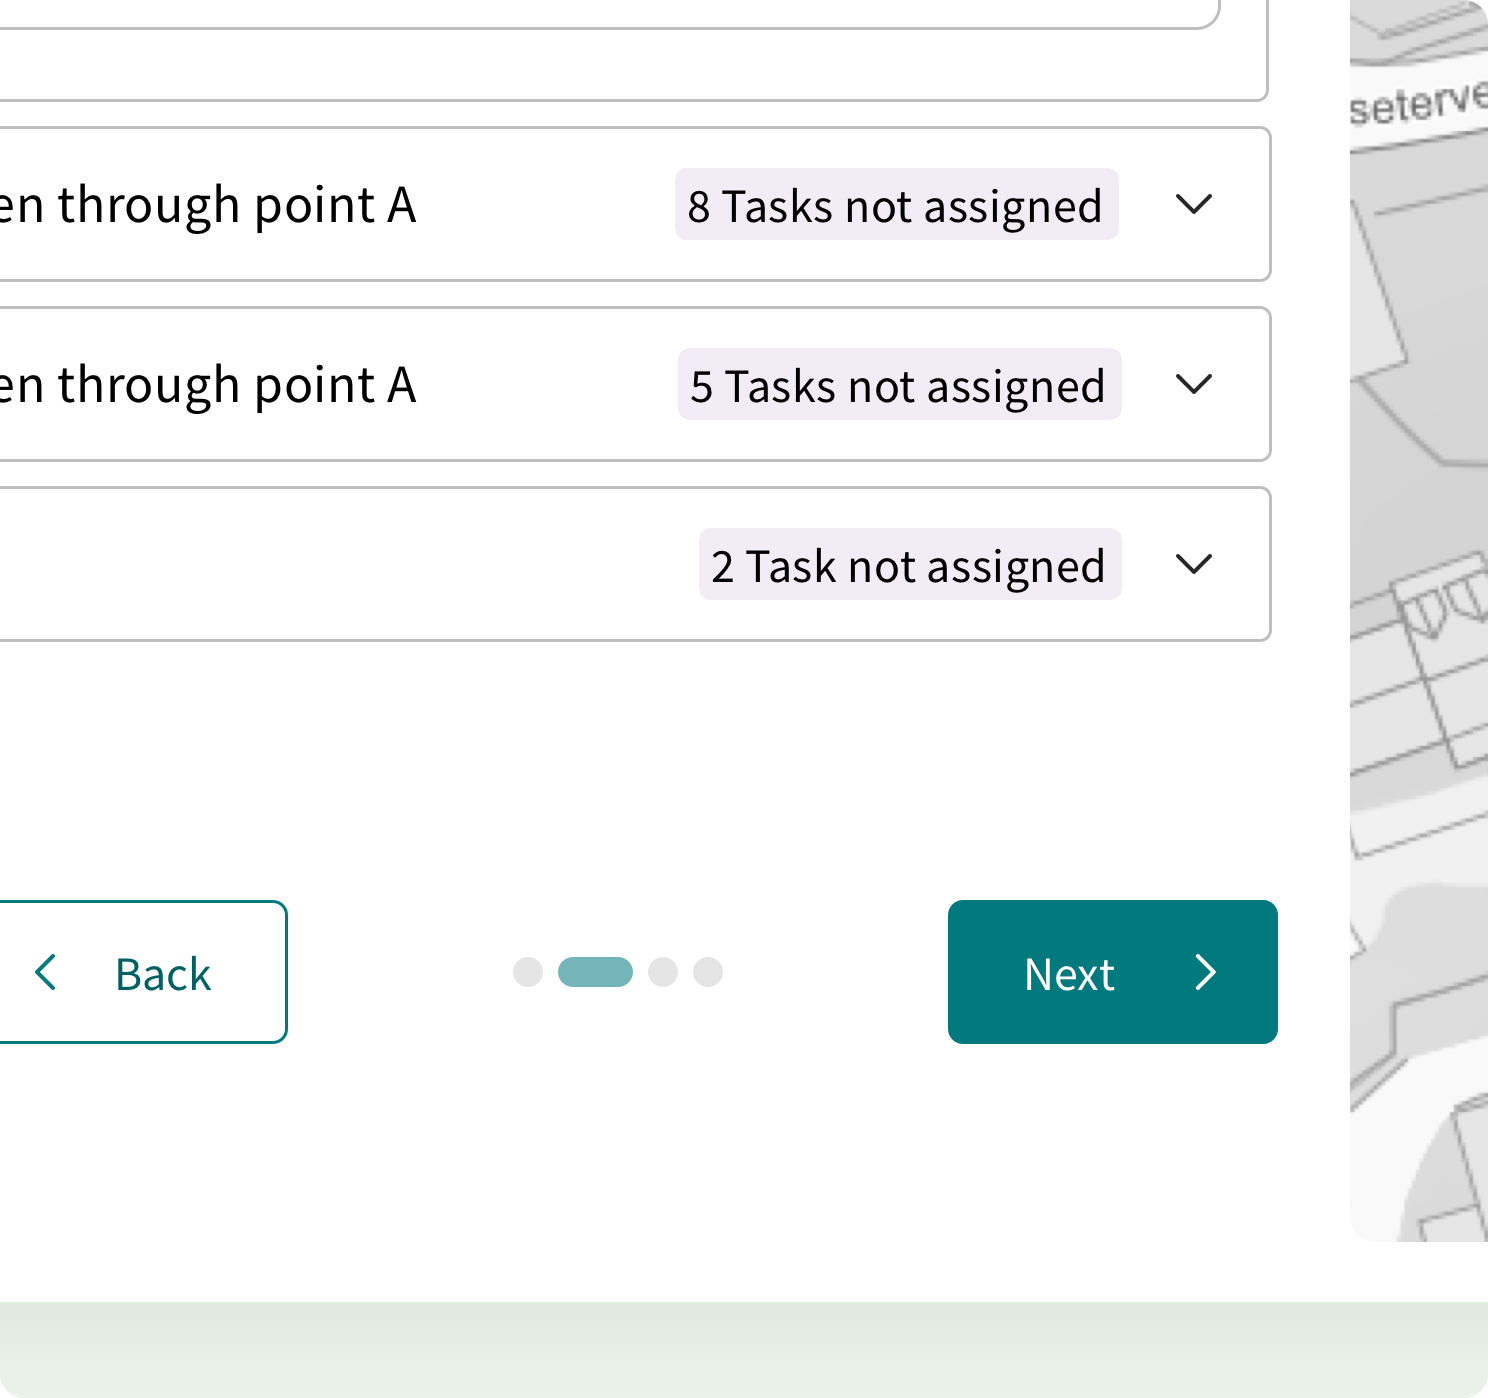The width and height of the screenshot is (1488, 1398).
Task: Jump to the third step pagination dot
Action: tap(663, 972)
